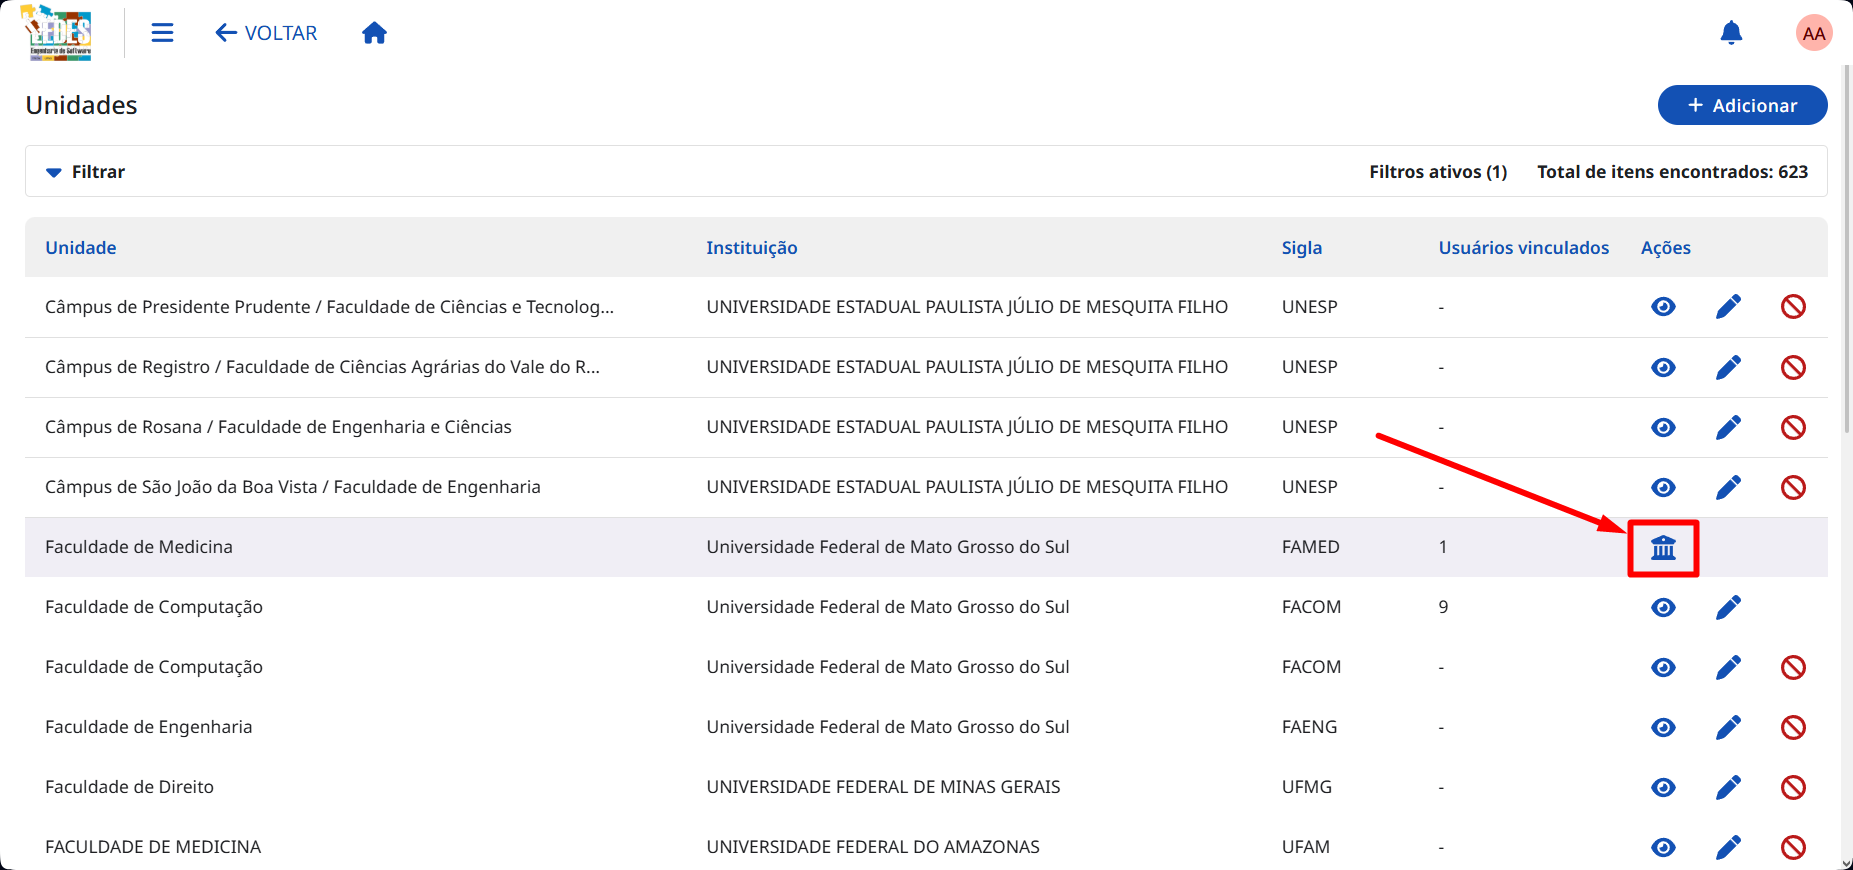The width and height of the screenshot is (1853, 870).
Task: Go to the home page icon
Action: 374,33
